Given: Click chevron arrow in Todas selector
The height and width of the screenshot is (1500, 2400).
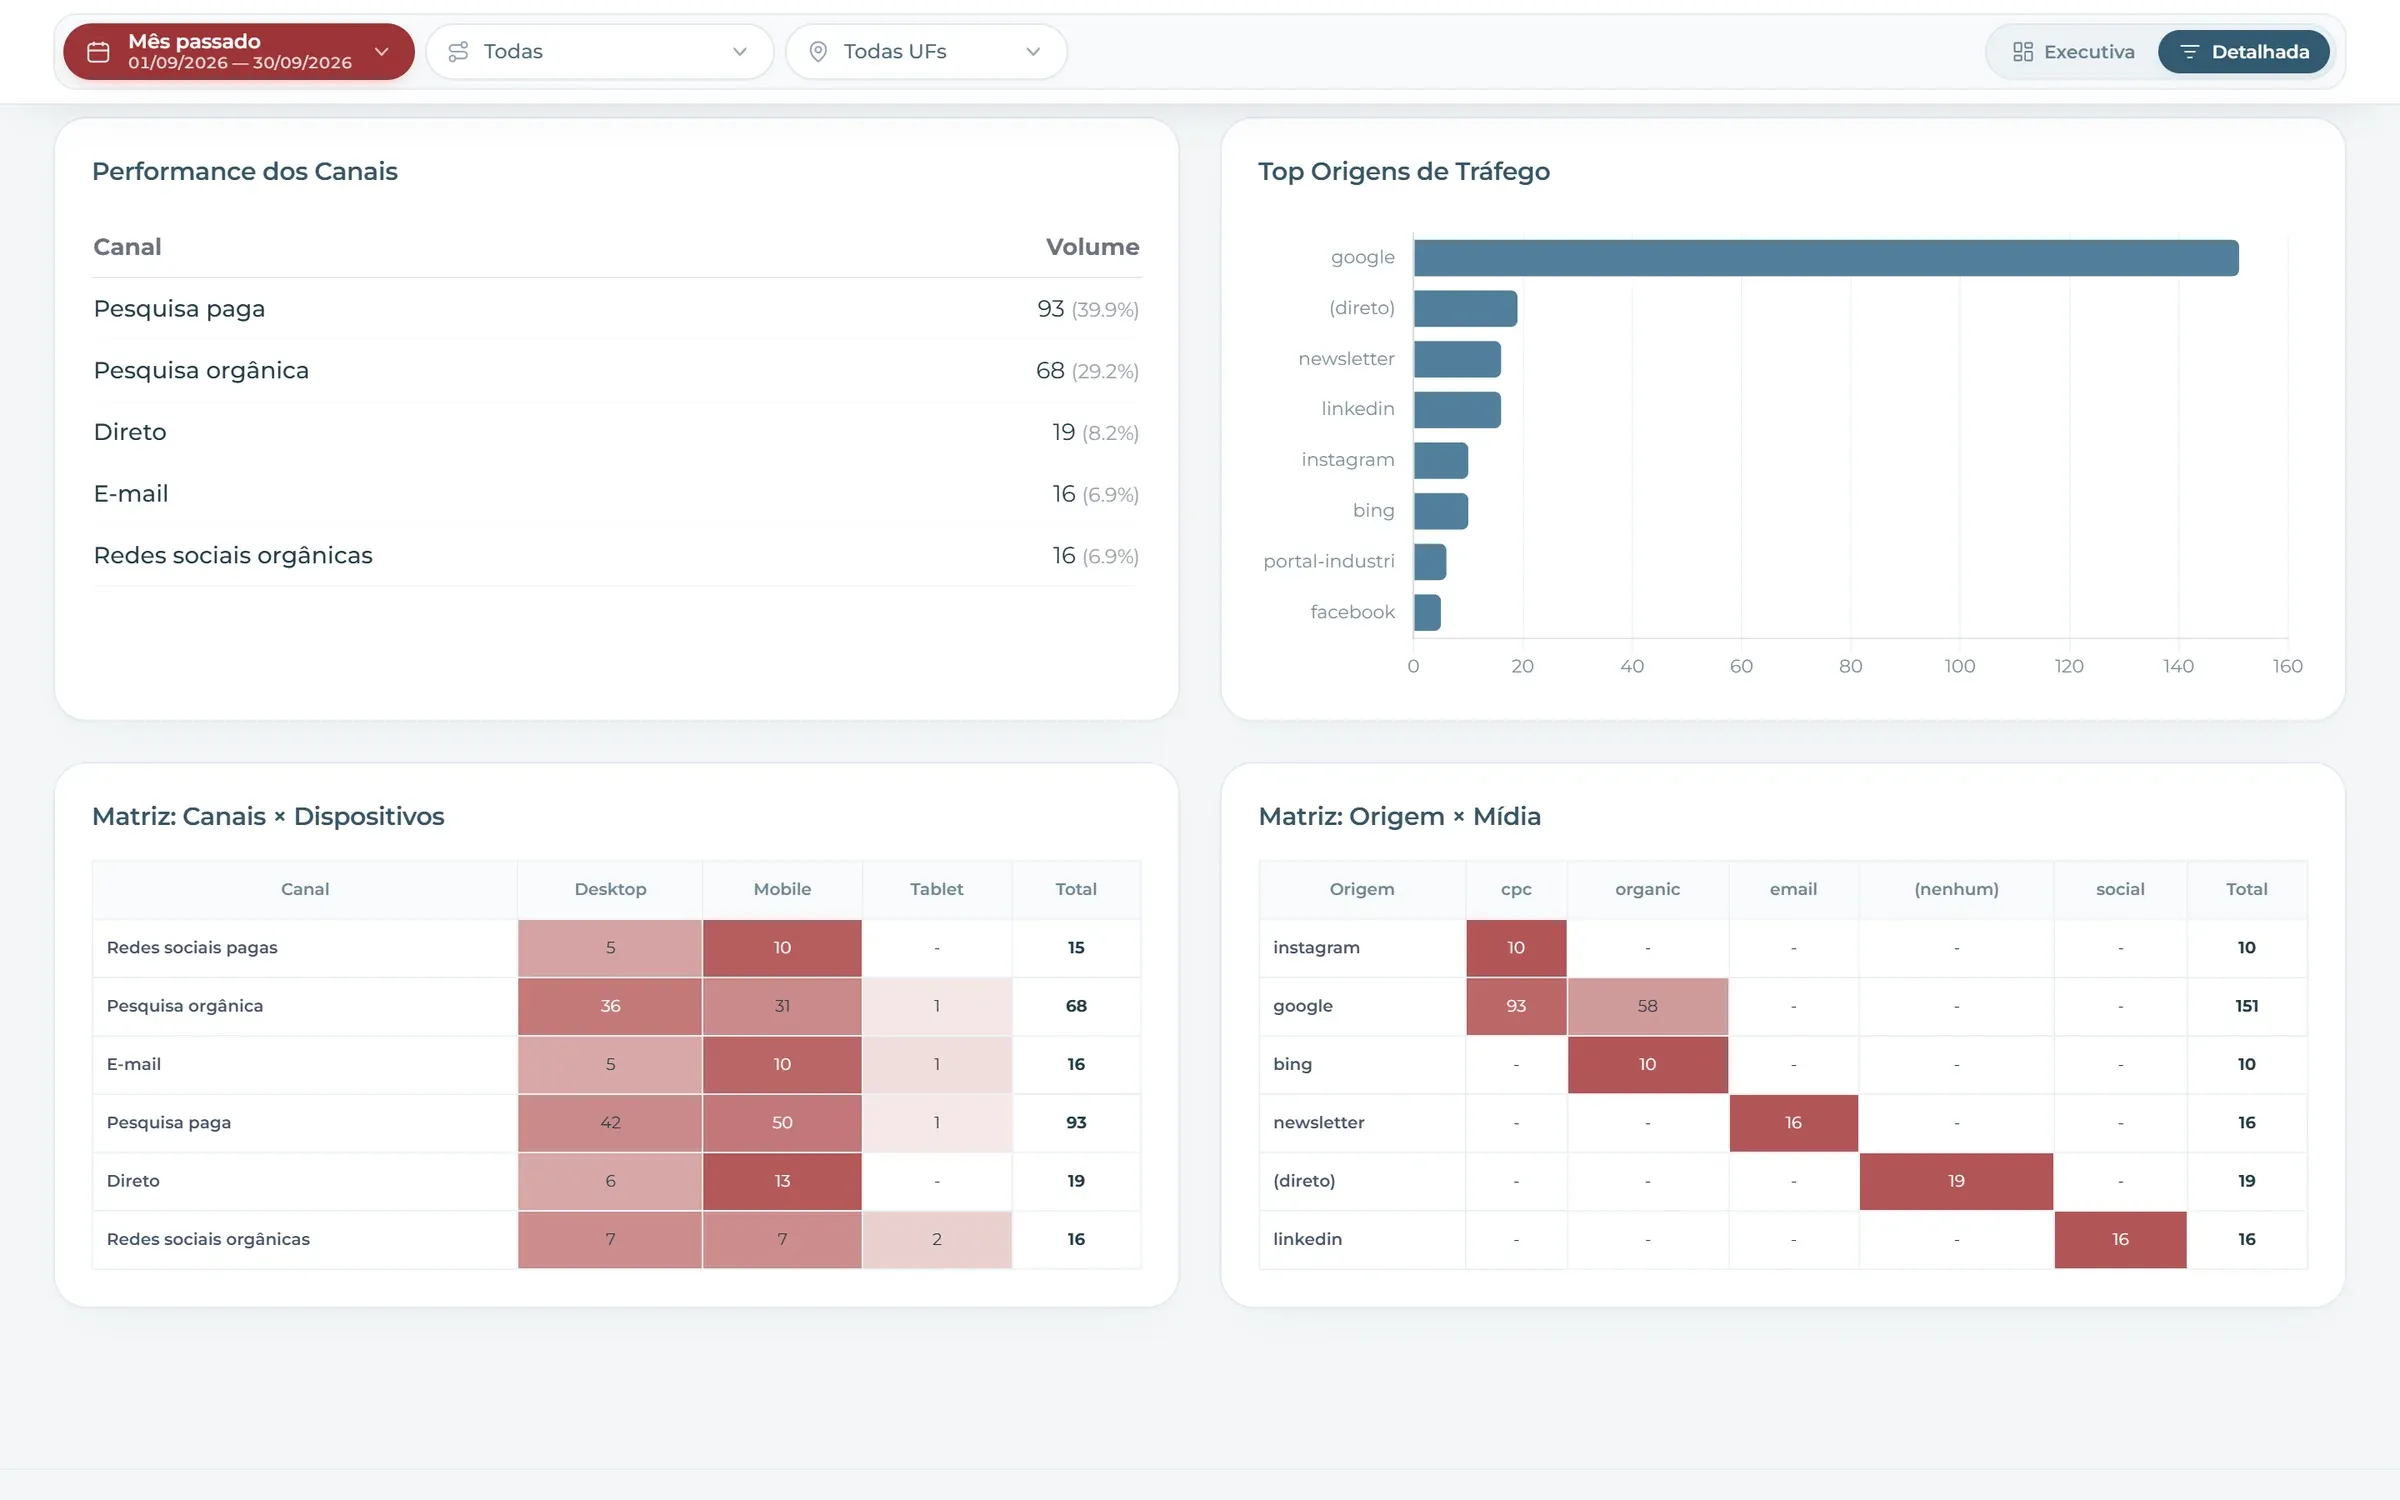Looking at the screenshot, I should click(x=740, y=52).
